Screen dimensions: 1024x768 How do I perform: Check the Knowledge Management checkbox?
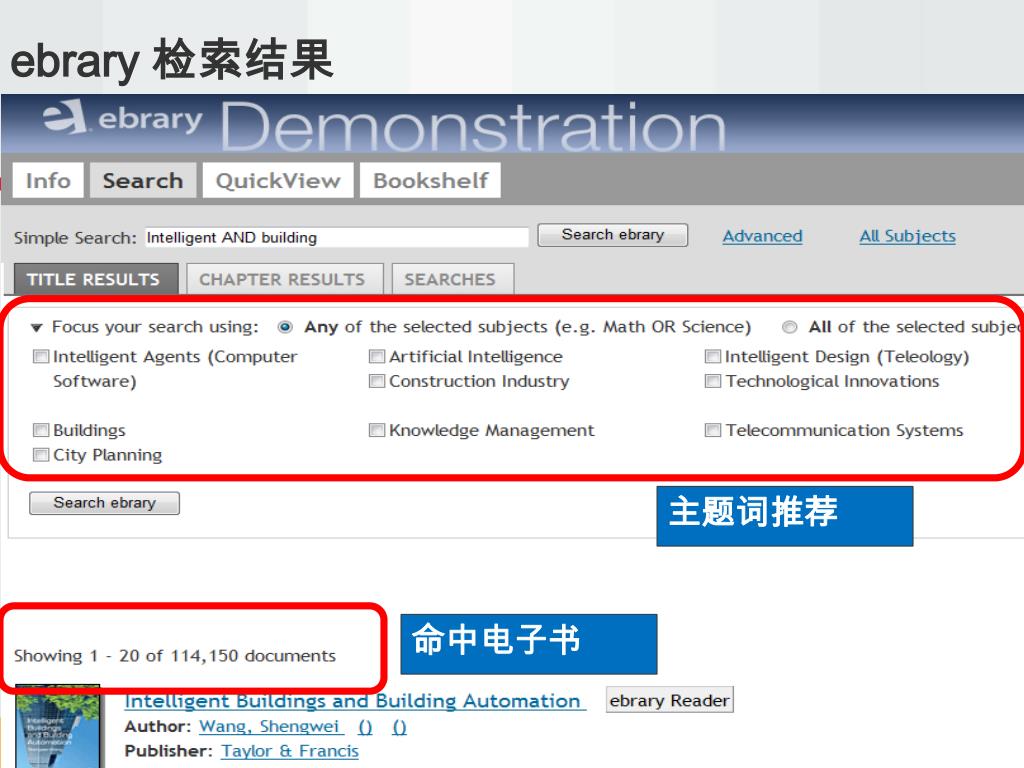(x=377, y=430)
